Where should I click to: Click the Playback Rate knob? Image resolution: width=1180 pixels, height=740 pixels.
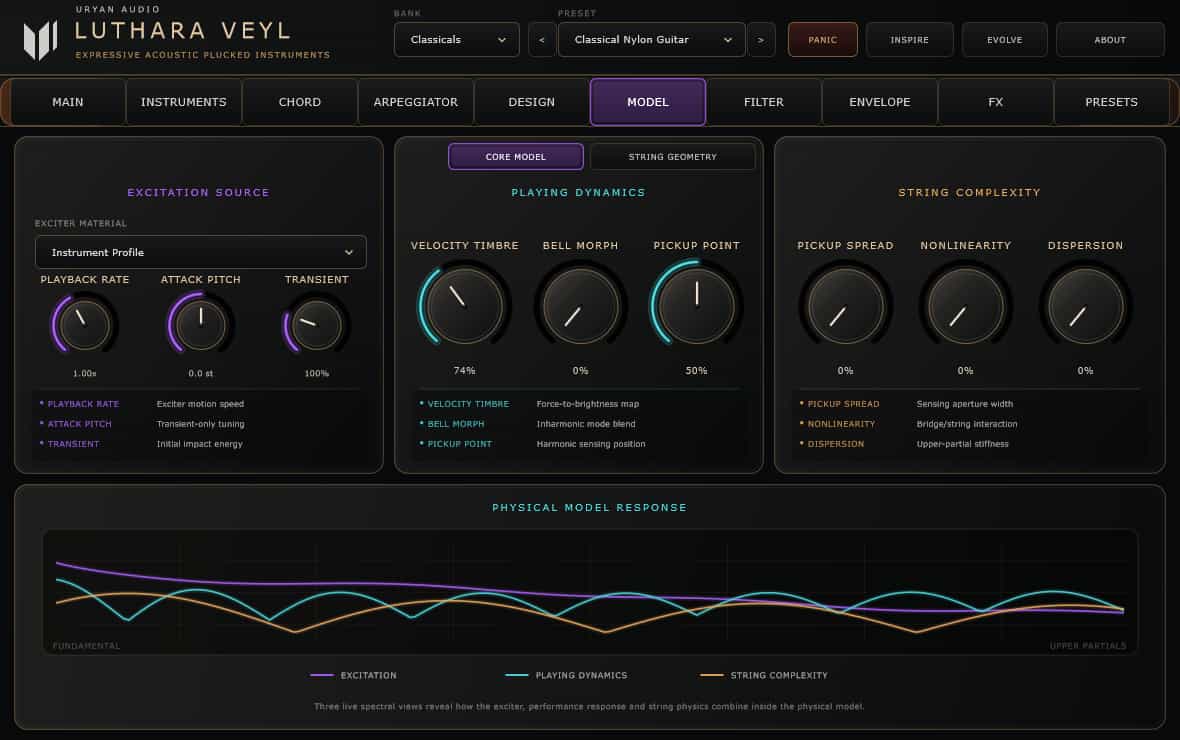(84, 325)
